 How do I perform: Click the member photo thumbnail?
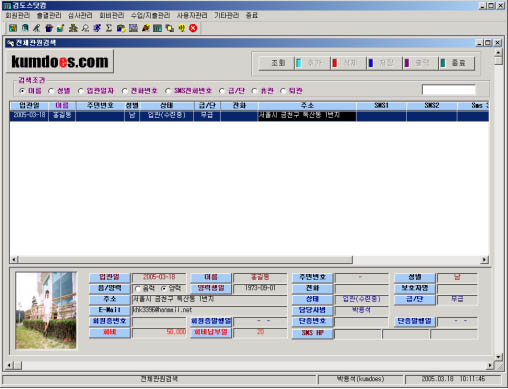(x=46, y=311)
